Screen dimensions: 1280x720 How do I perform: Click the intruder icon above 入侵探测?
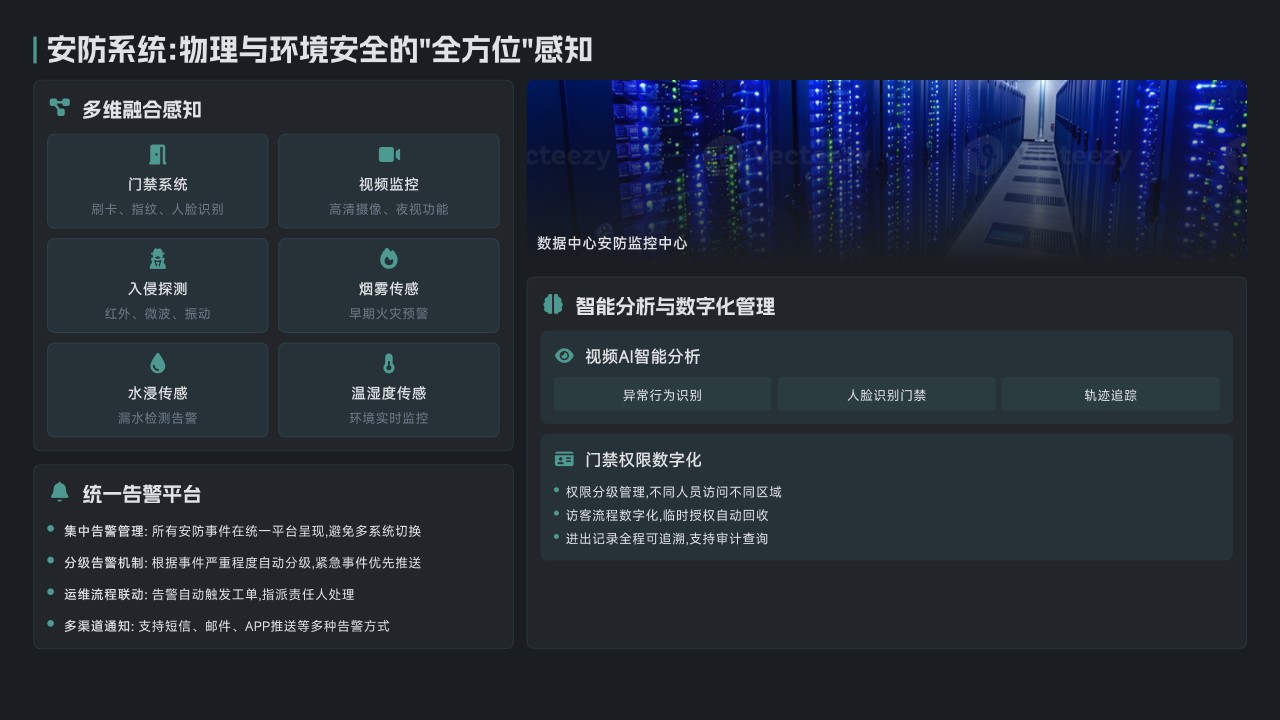(157, 258)
